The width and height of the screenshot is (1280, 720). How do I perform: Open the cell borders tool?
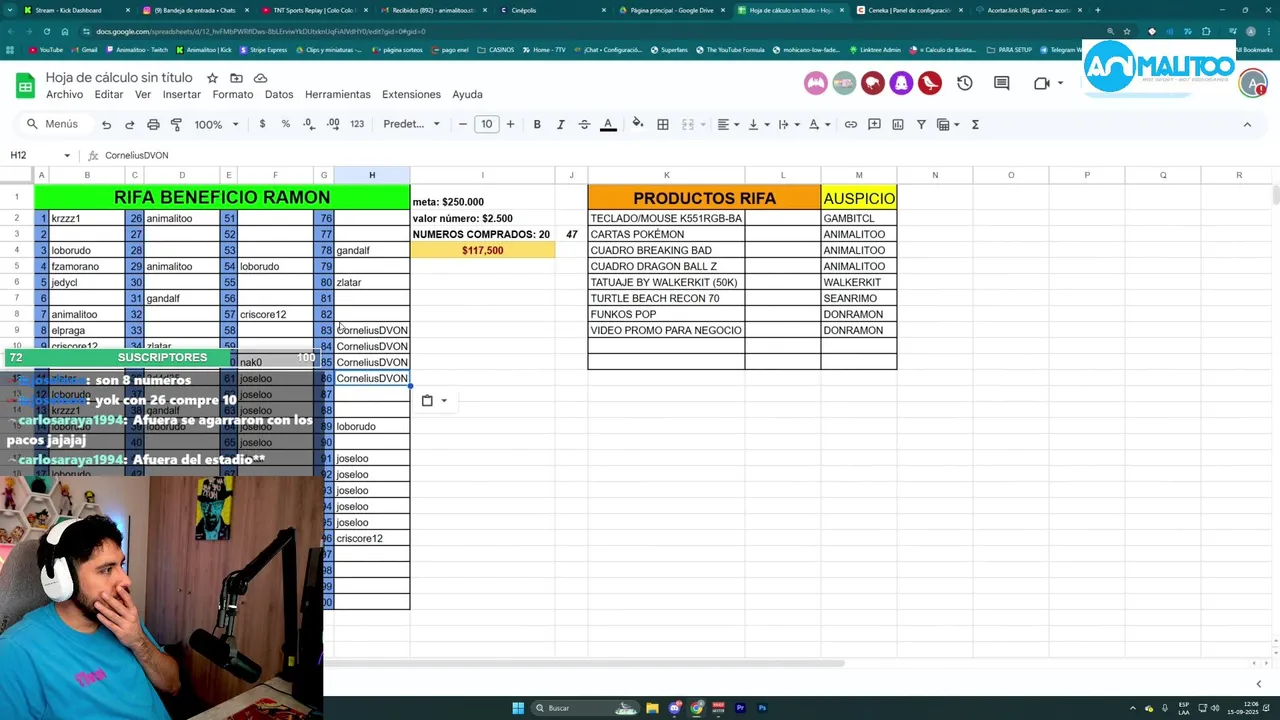tap(662, 124)
